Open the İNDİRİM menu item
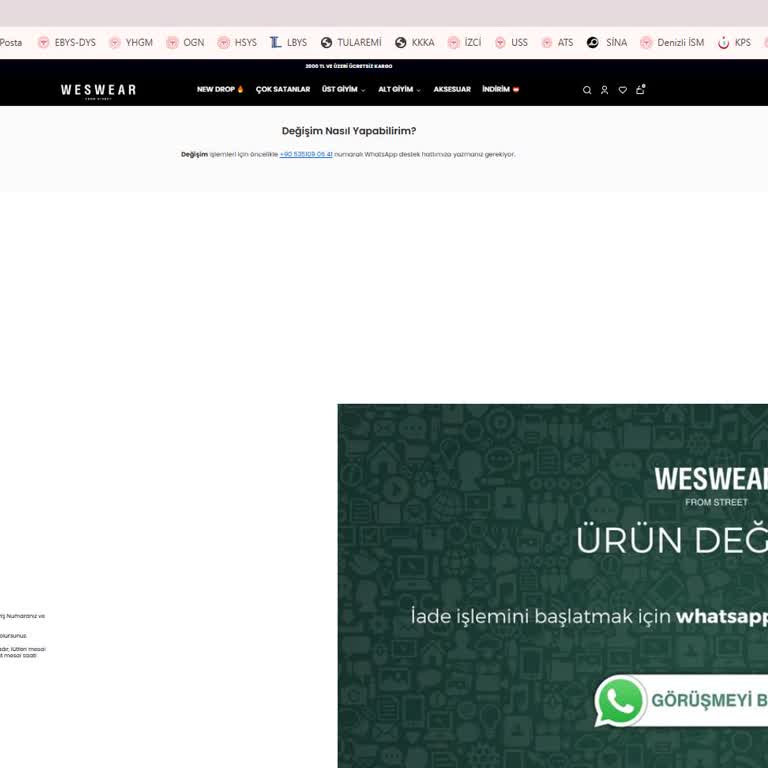The image size is (768, 768). click(500, 89)
